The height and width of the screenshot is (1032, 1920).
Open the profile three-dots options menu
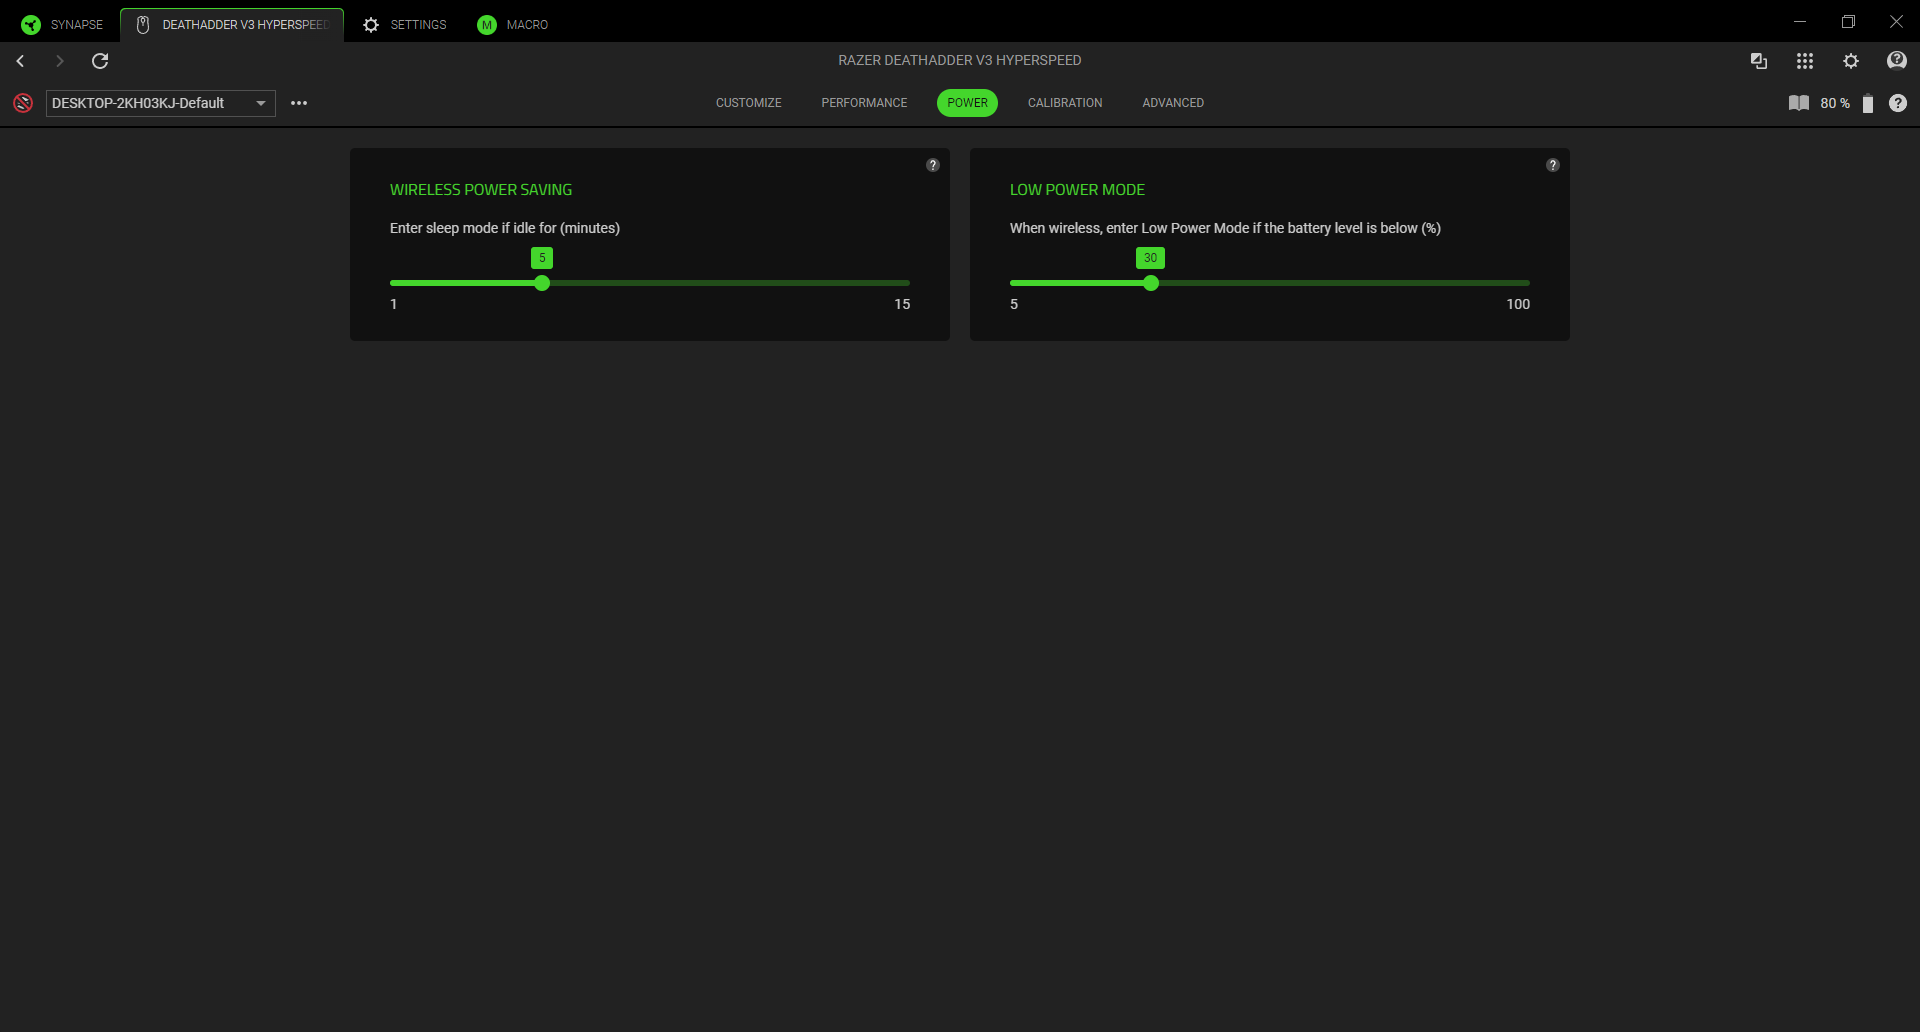pos(299,103)
